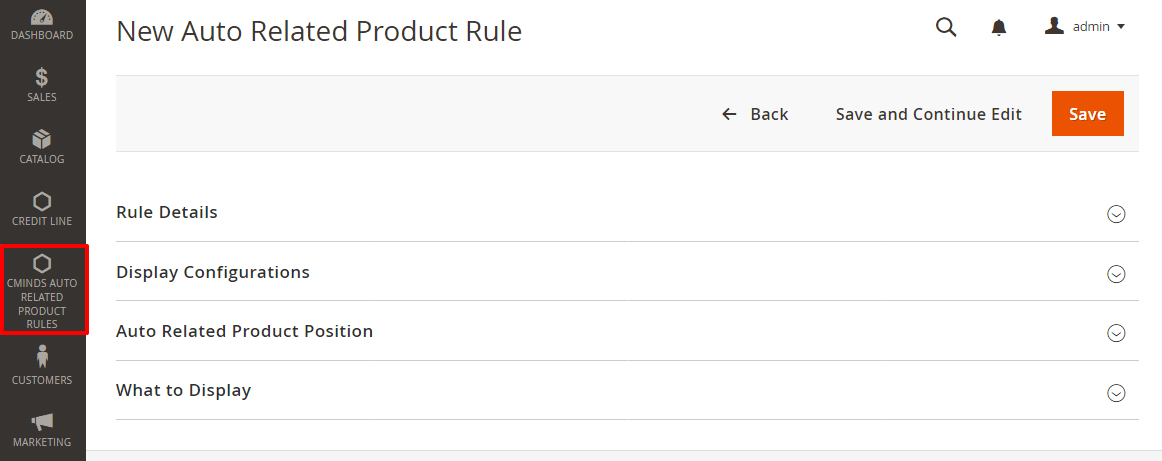Expand Auto Related Product Position chevron

[x=1117, y=333]
